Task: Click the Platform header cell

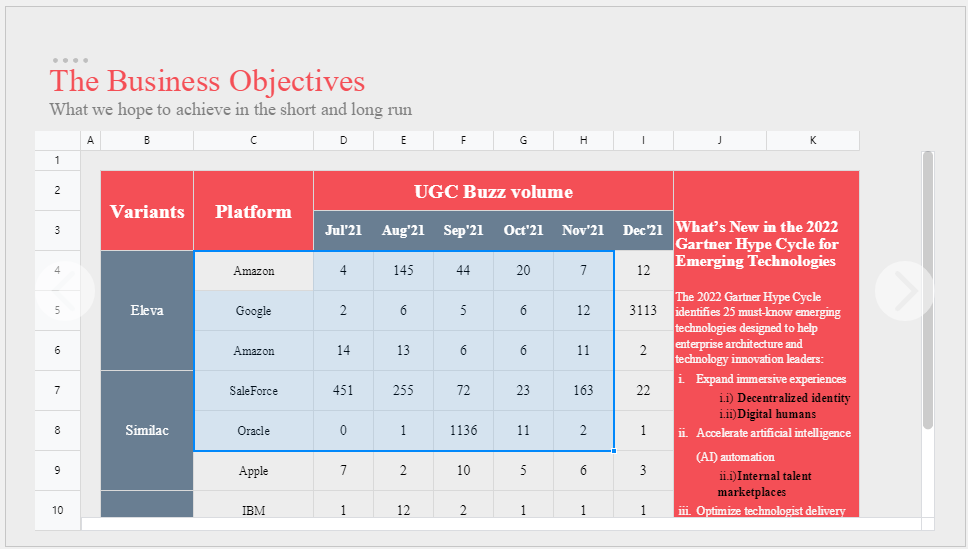Action: [253, 211]
